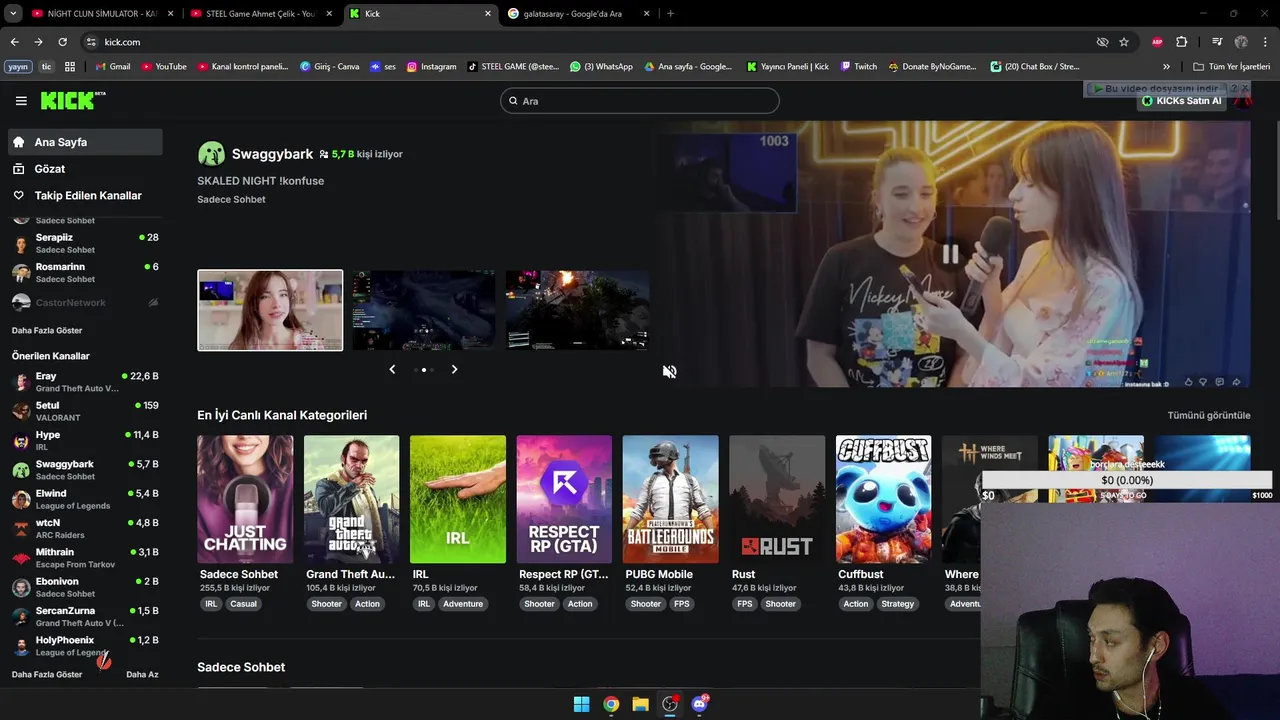Screen dimensions: 1280x720
Task: Switch to NIGHT CLUN SIMULATOR YouTube tab
Action: (100, 14)
